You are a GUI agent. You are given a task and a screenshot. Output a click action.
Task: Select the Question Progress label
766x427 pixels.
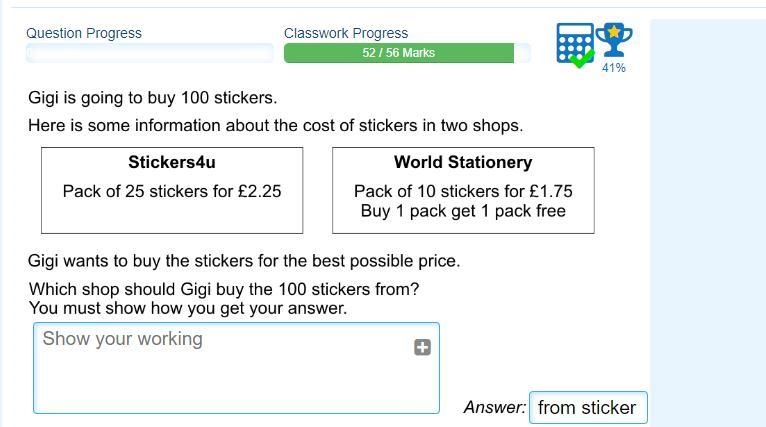coord(84,33)
